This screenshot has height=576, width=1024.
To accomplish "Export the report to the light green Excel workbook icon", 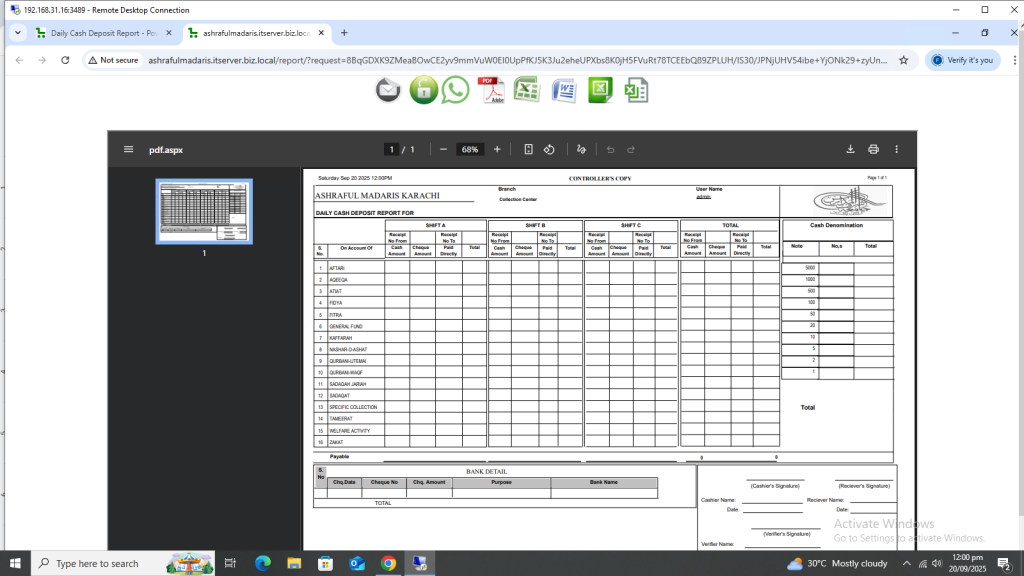I will (526, 90).
